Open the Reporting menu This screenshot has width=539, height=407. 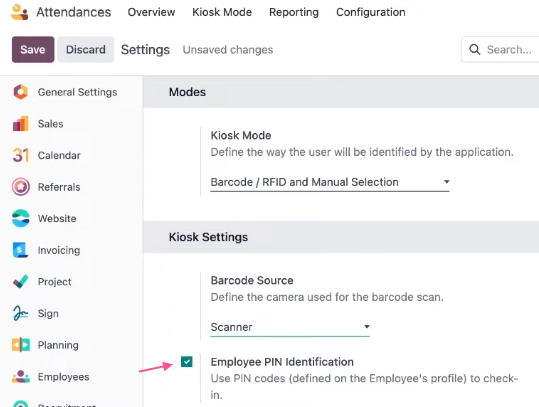pyautogui.click(x=294, y=12)
